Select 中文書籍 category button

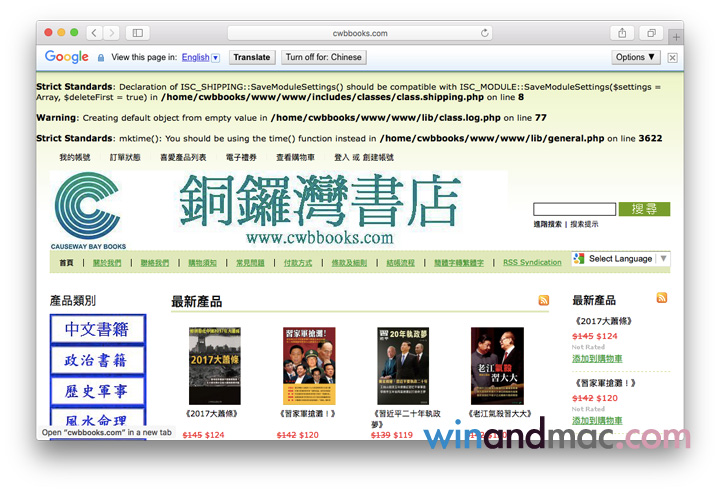tap(98, 329)
